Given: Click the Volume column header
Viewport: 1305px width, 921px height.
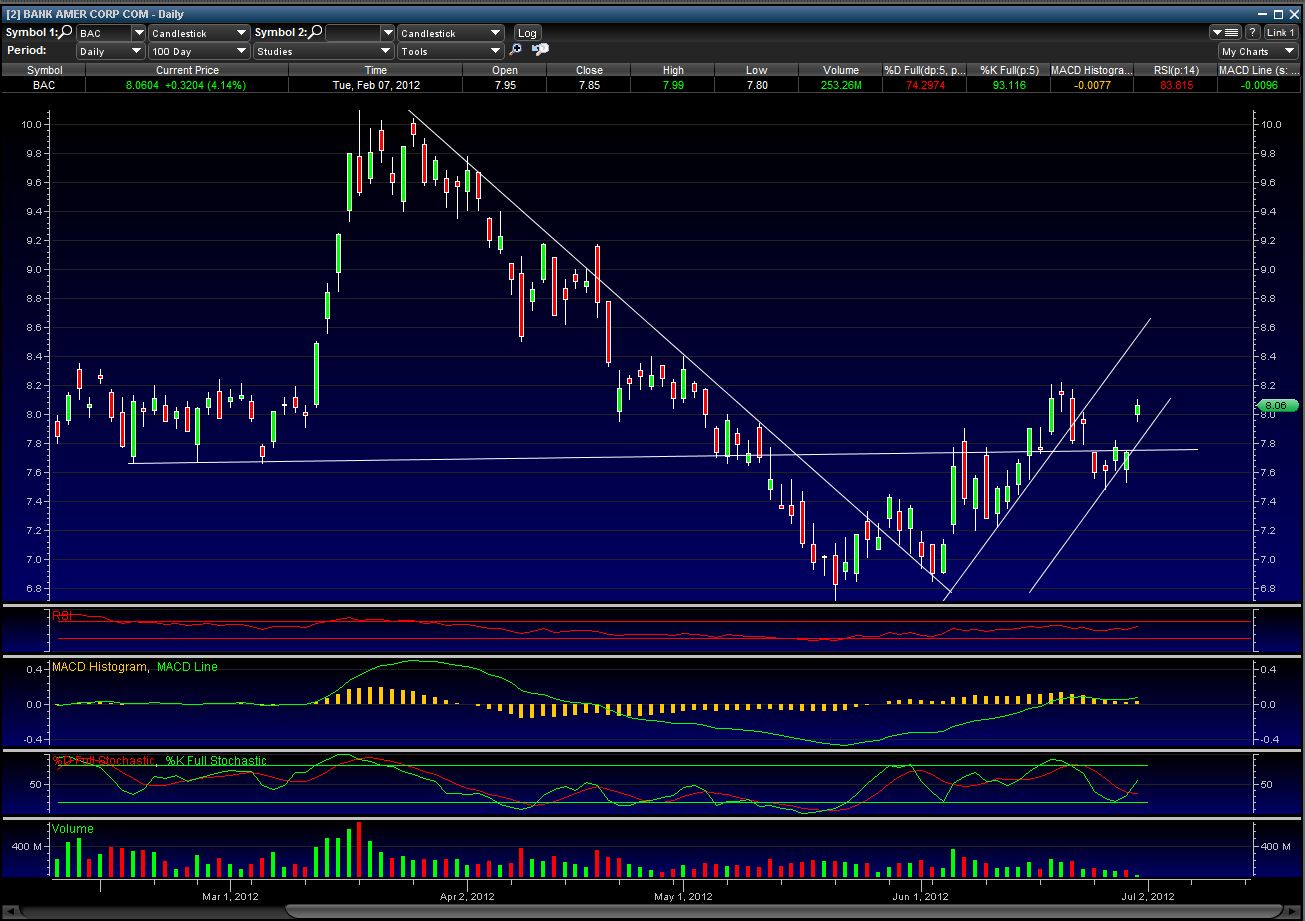Looking at the screenshot, I should [841, 70].
